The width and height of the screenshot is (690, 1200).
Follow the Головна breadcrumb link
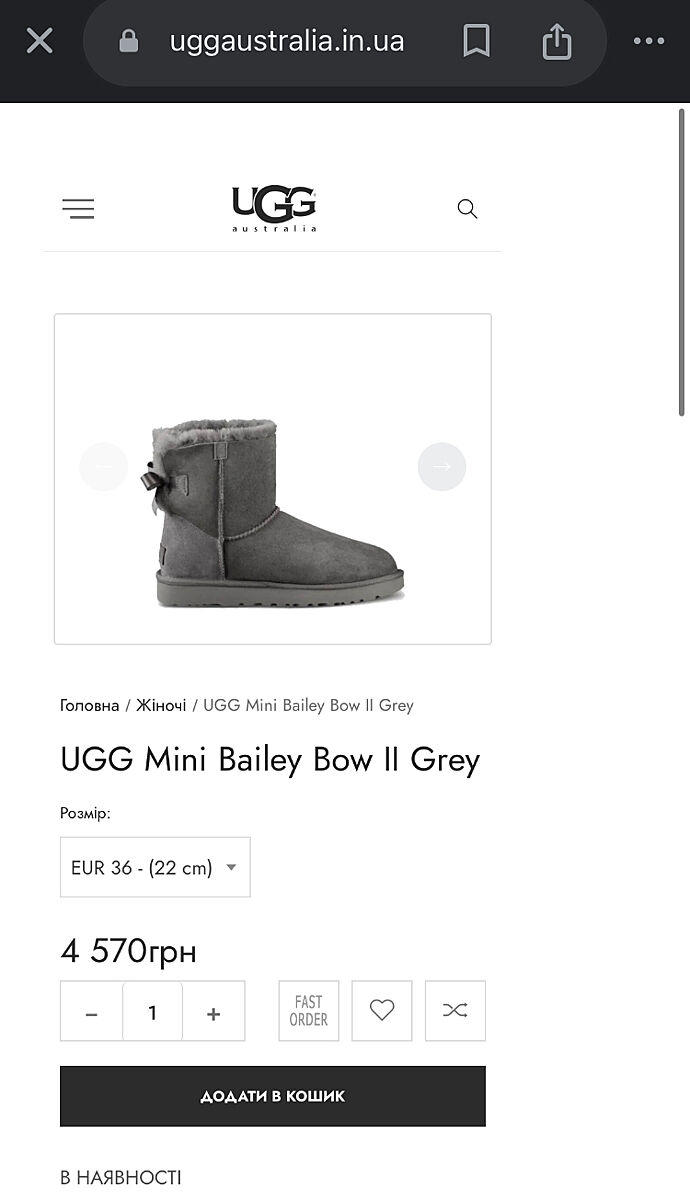pos(89,705)
